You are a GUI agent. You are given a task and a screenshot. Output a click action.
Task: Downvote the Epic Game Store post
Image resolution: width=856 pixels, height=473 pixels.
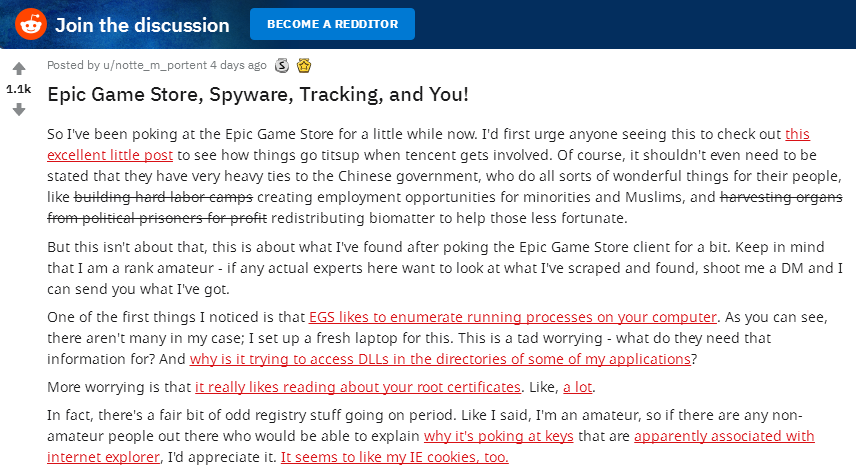coord(19,109)
